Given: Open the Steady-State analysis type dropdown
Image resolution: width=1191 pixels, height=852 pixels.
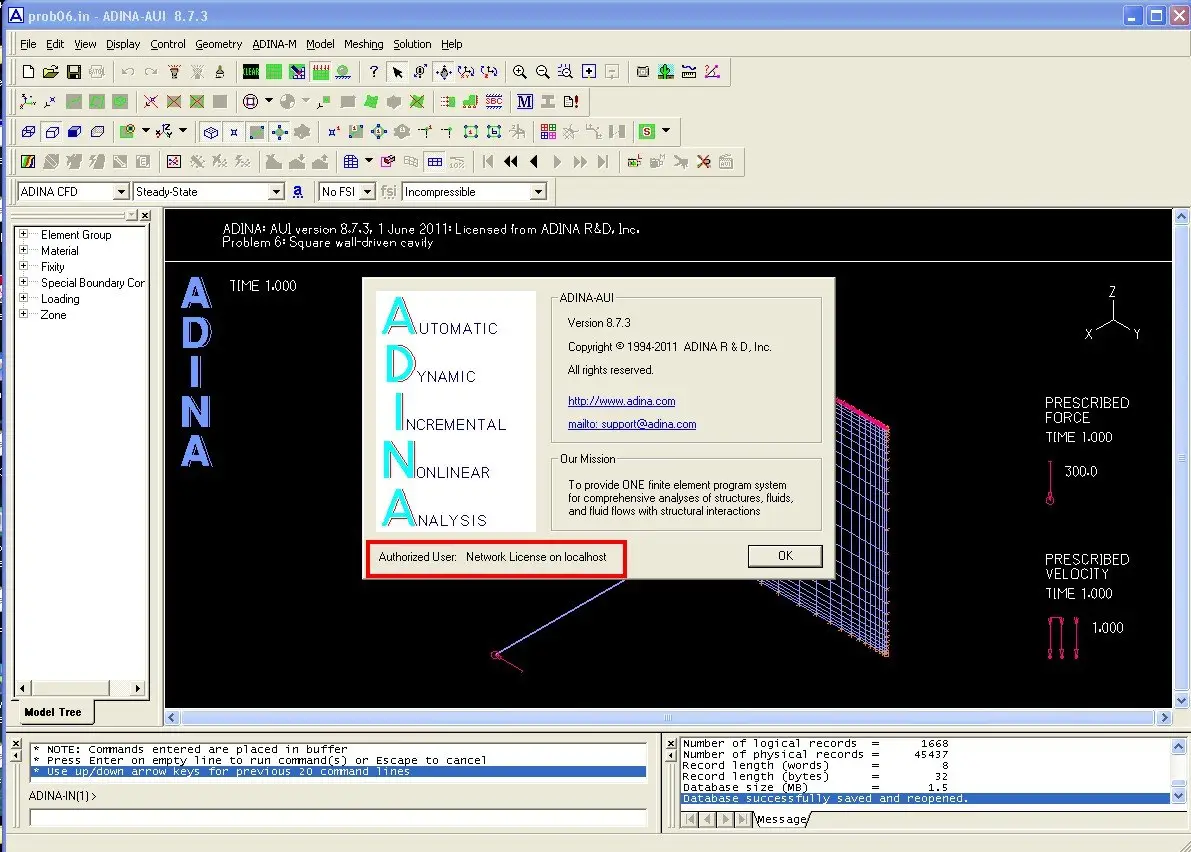Looking at the screenshot, I should pos(277,192).
